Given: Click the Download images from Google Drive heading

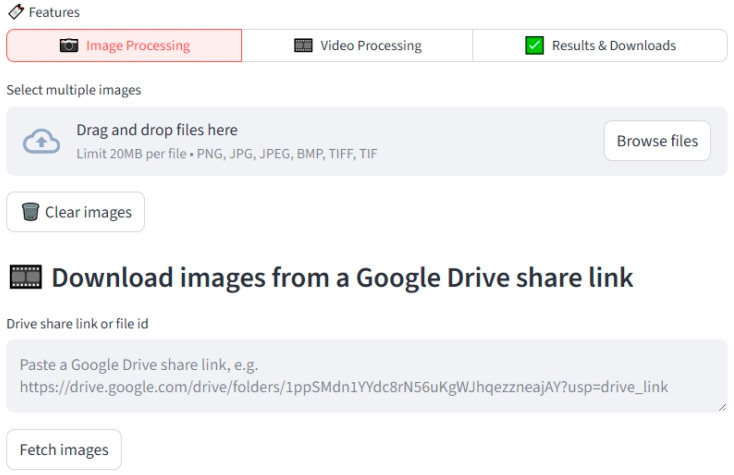Looking at the screenshot, I should click(x=342, y=278).
